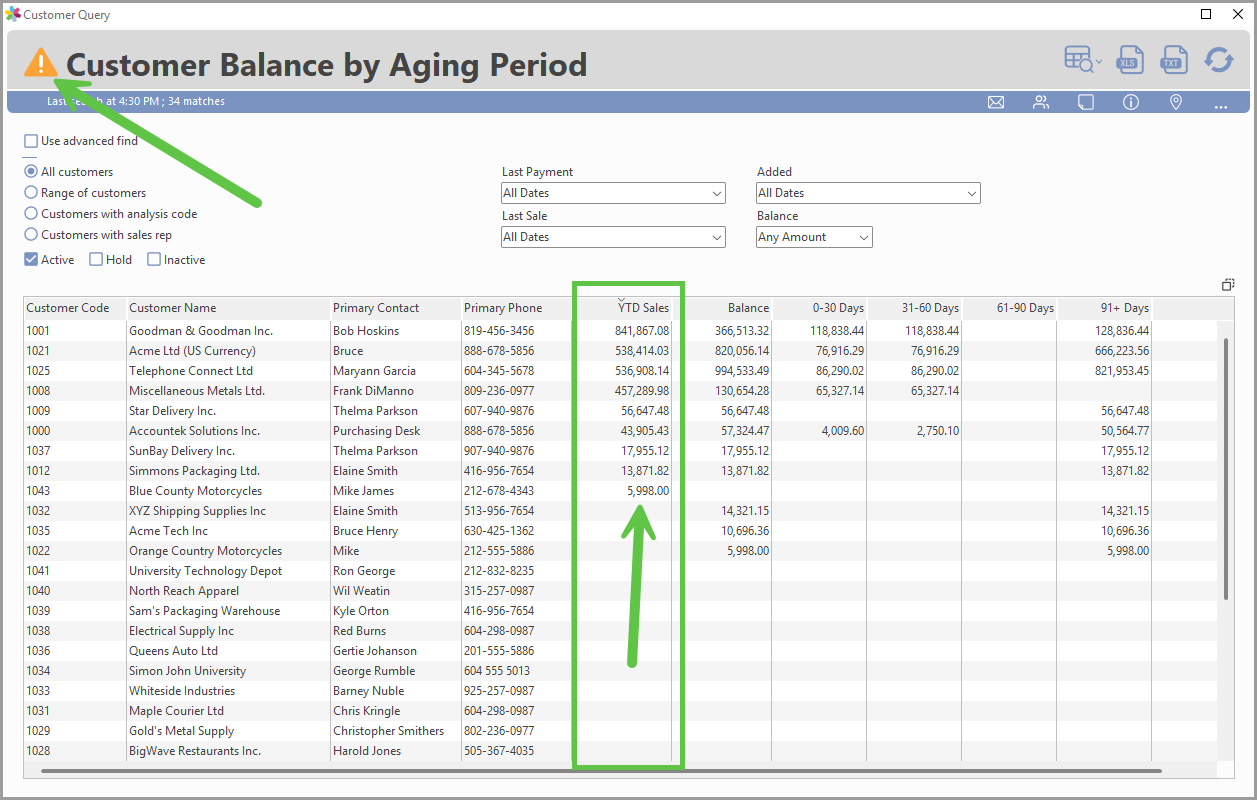Sort by Primary Phone column header
This screenshot has width=1257, height=800.
coord(516,308)
